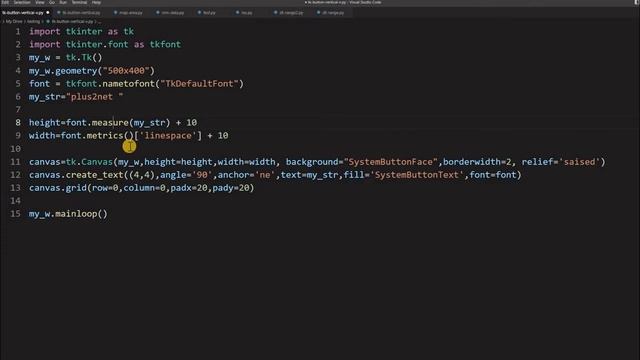Click the "TkDefaultFont" string on line 5
This screenshot has height=360, width=640.
(x=199, y=84)
